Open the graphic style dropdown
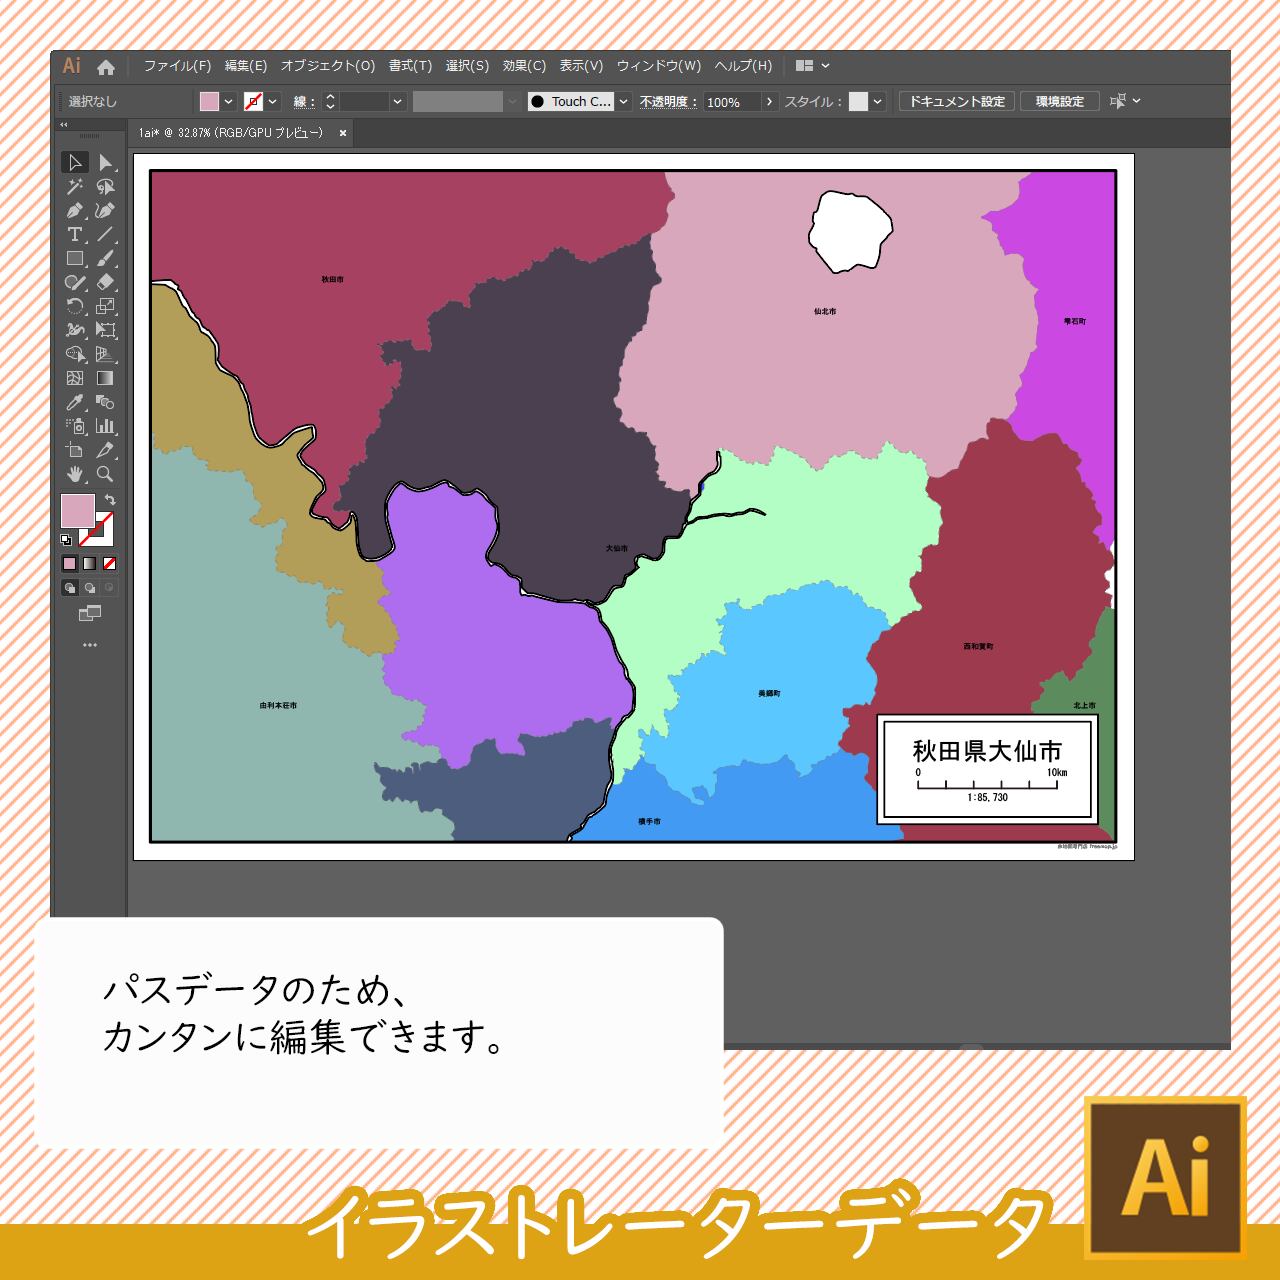The image size is (1280, 1280). click(877, 101)
